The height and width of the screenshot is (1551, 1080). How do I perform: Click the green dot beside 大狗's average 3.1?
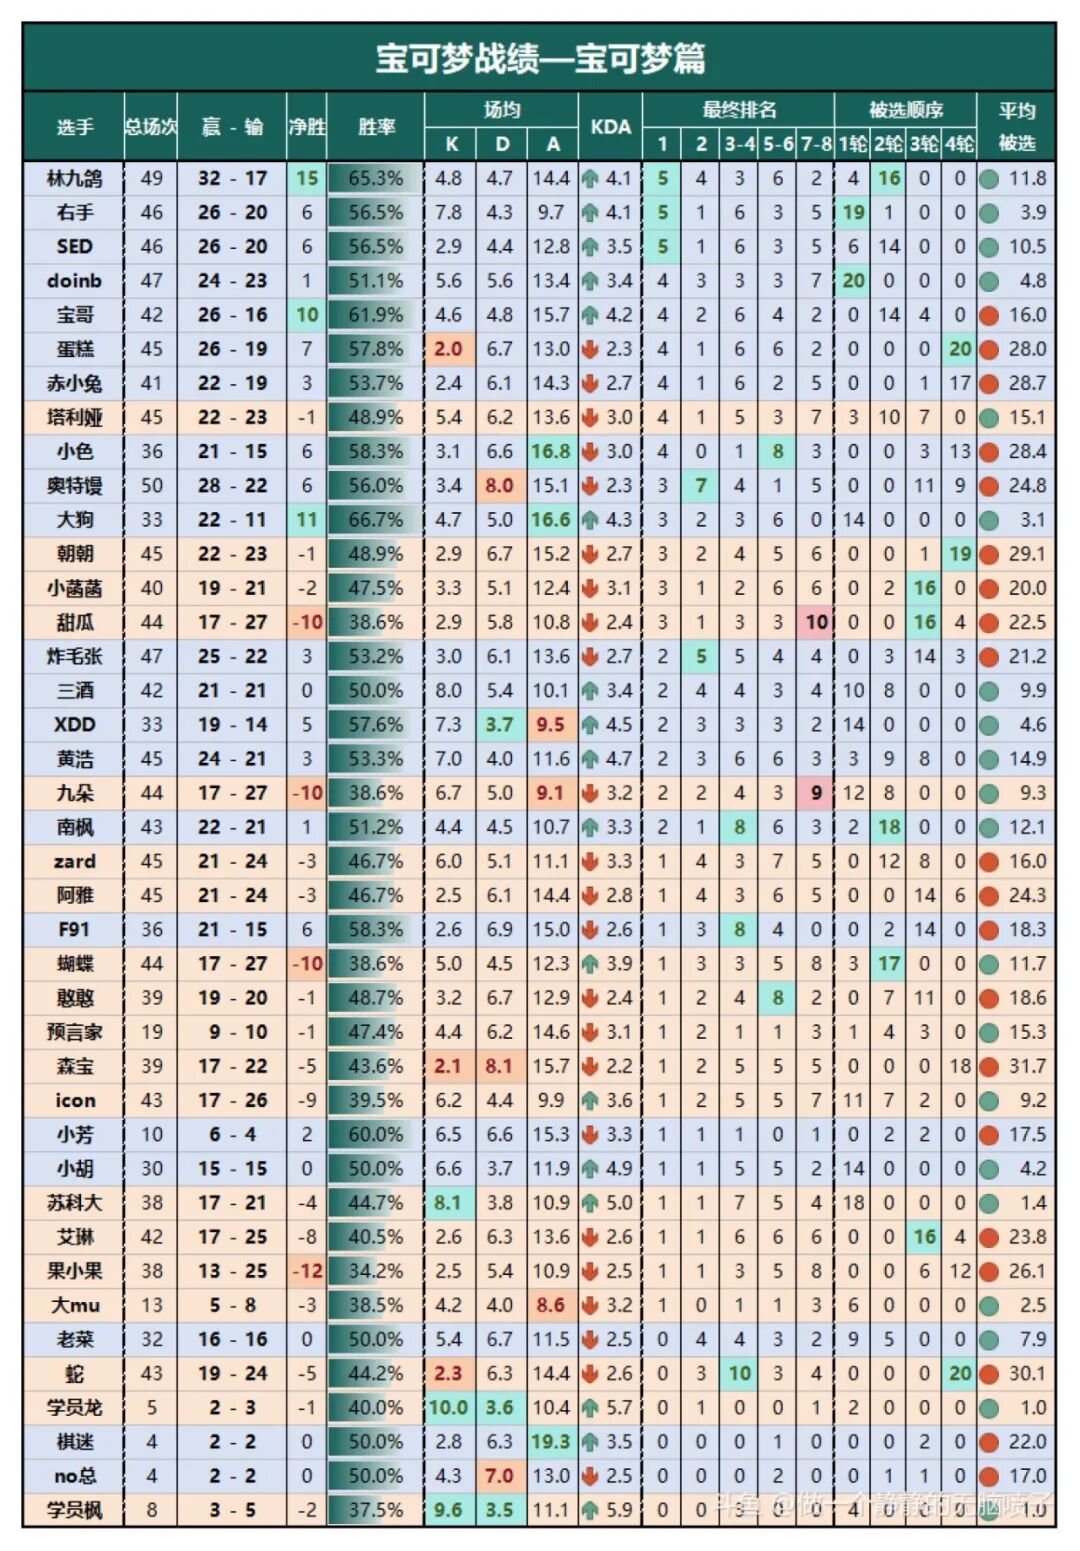coord(989,520)
